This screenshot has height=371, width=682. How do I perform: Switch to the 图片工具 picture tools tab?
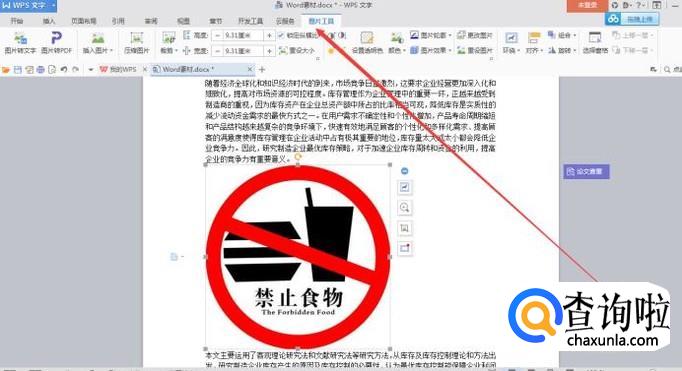321,21
